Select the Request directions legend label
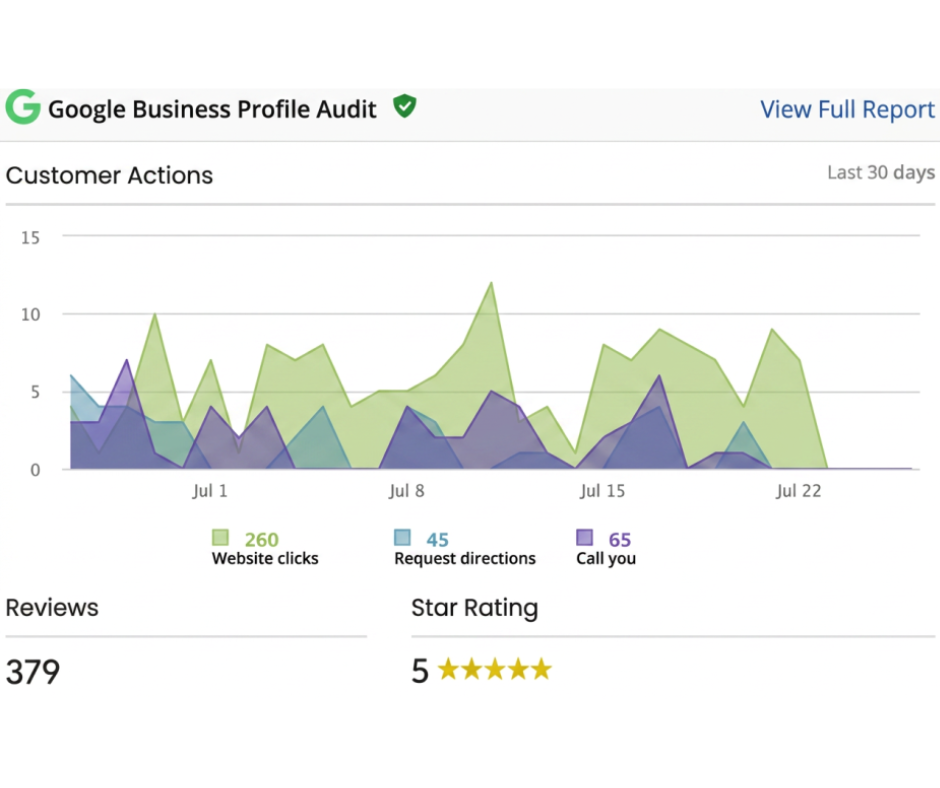 (x=465, y=558)
